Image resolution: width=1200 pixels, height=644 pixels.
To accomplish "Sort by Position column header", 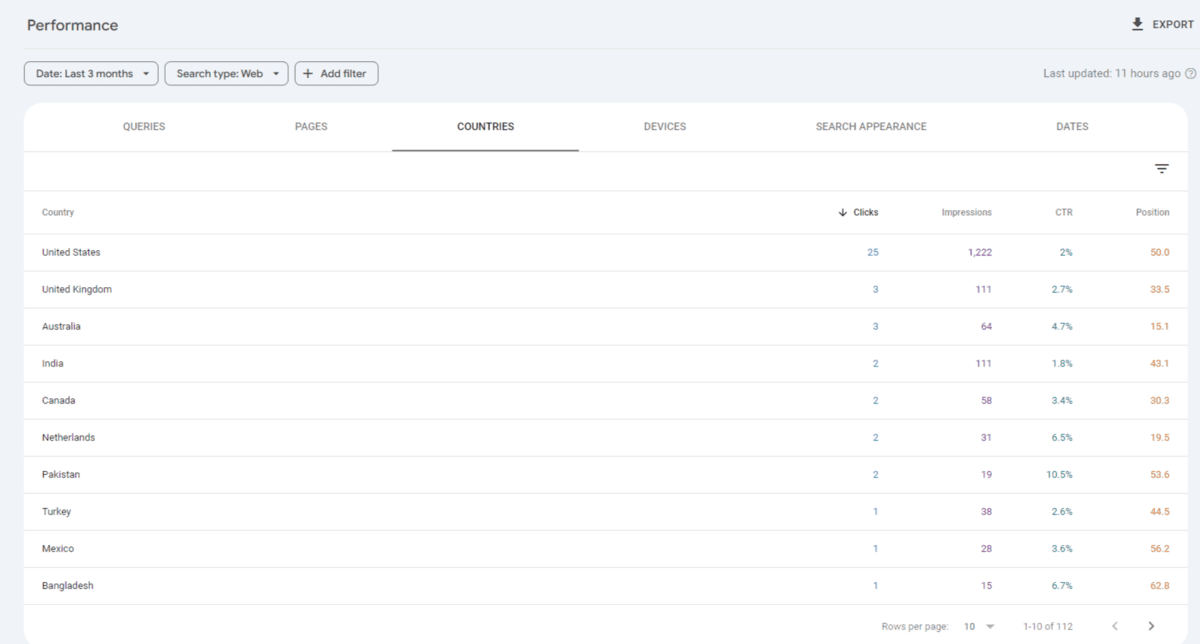I will click(1152, 213).
